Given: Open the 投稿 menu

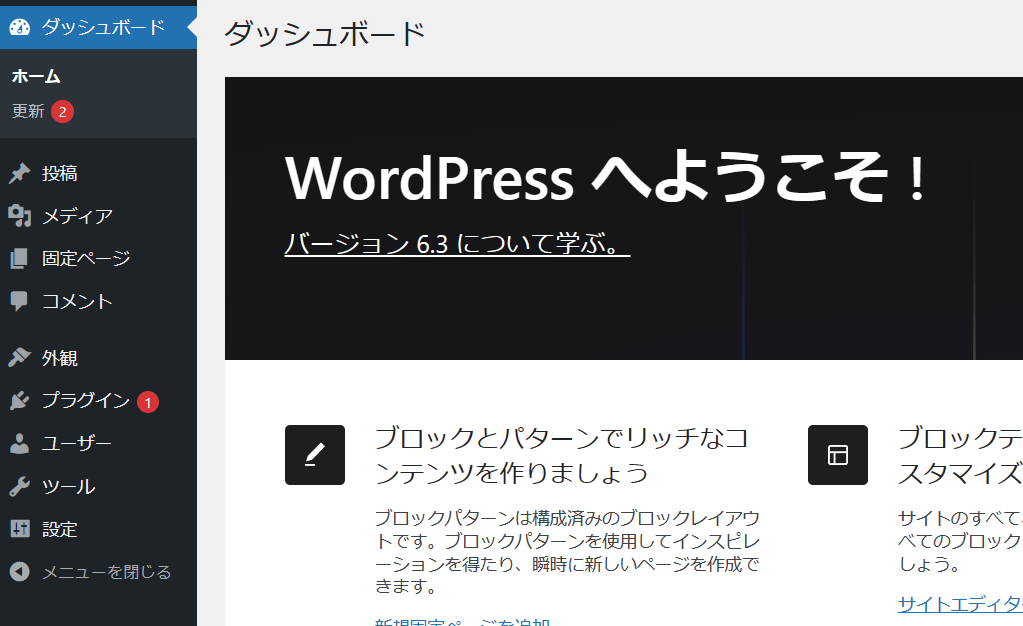Looking at the screenshot, I should click(x=99, y=173).
